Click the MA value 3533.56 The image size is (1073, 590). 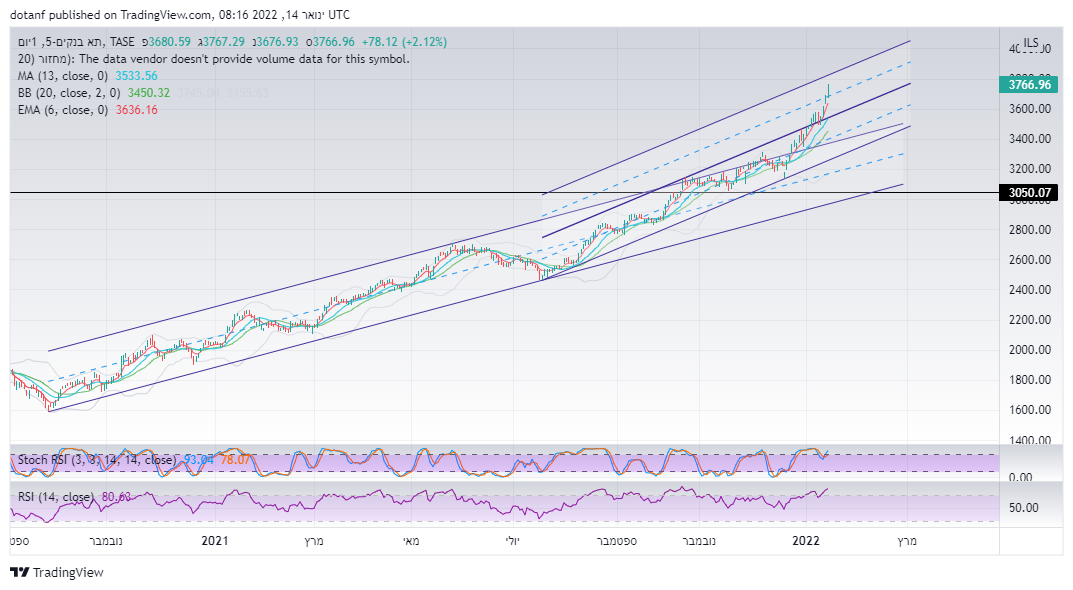coord(136,76)
